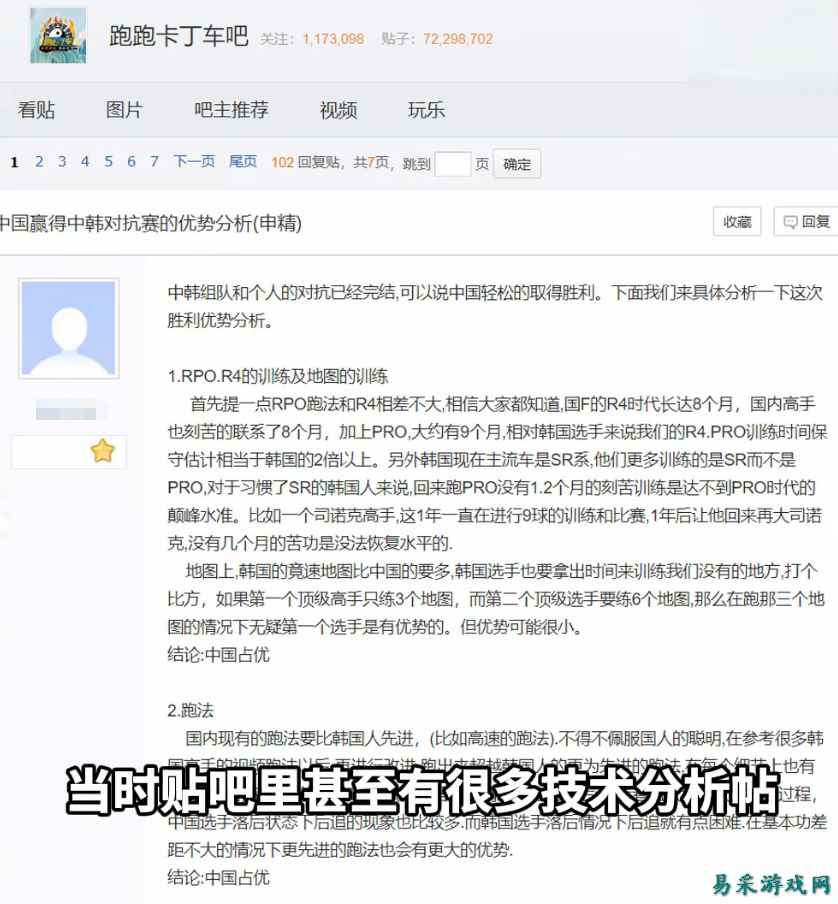Click the 跑跑卡丁车吧 forum avatar icon
This screenshot has width=838, height=904.
tap(58, 36)
